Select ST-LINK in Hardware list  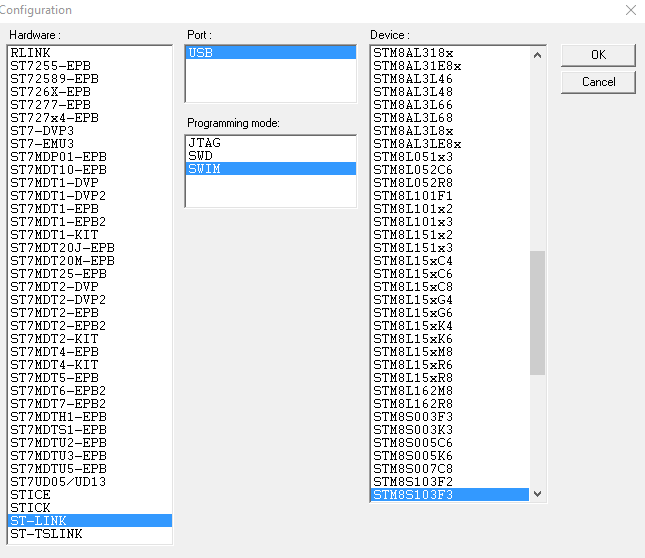[x=90, y=521]
